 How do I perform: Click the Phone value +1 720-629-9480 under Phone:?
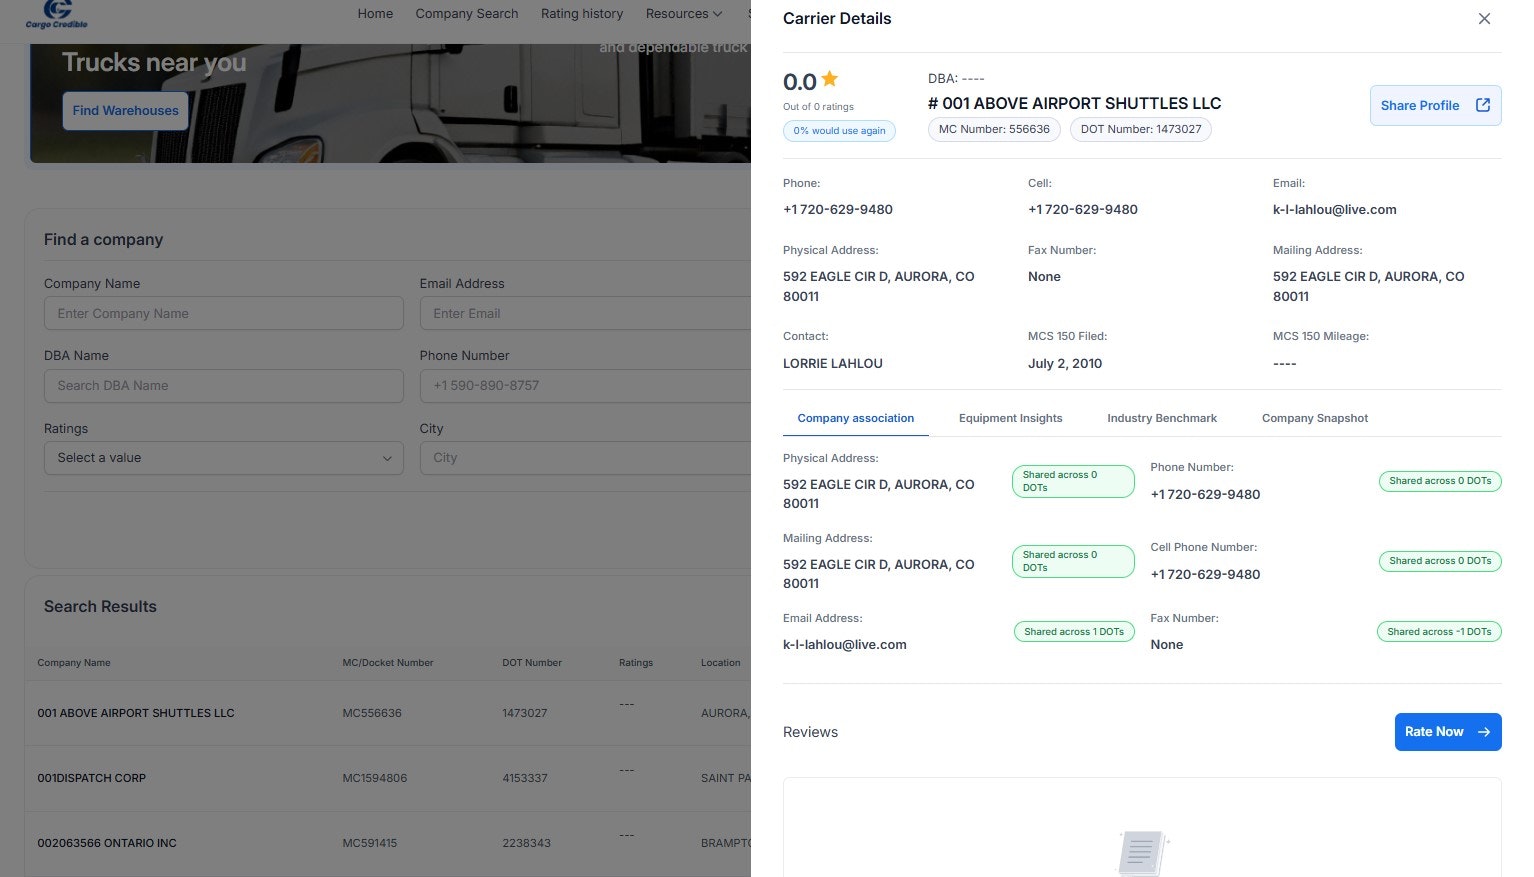click(838, 210)
